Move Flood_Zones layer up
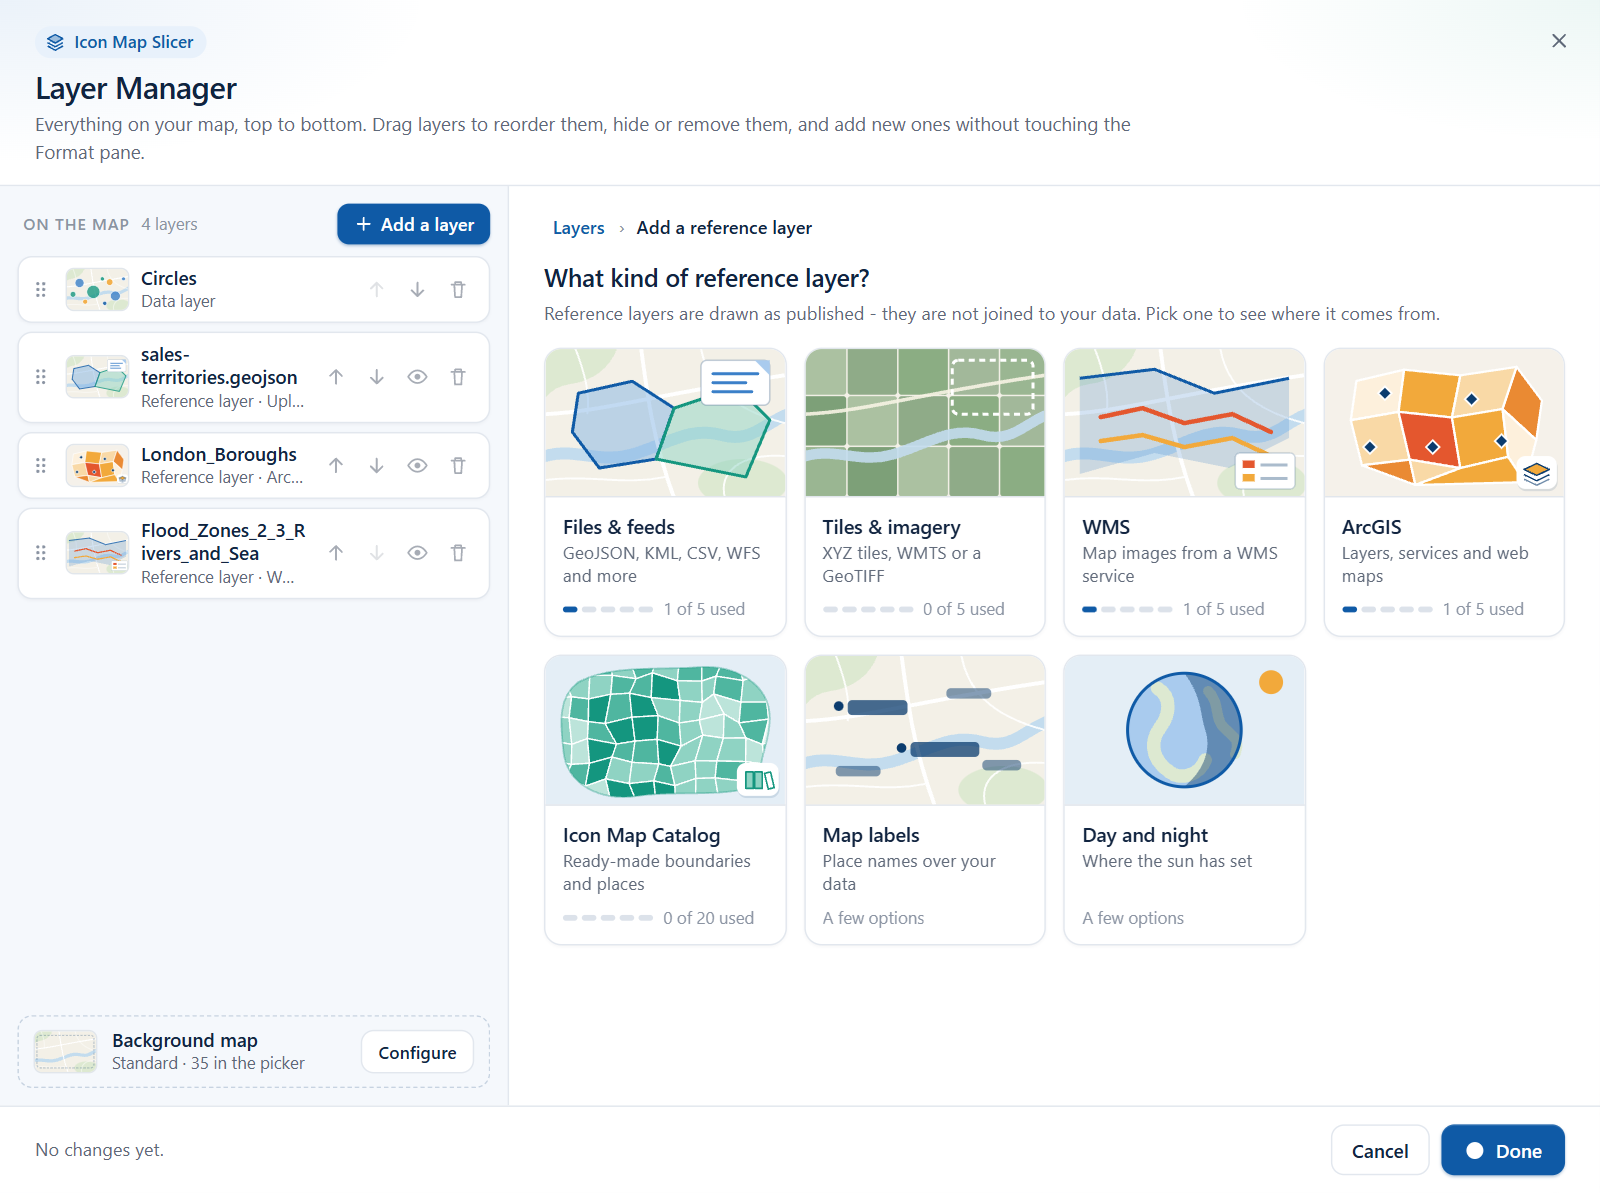This screenshot has width=1600, height=1193. (x=336, y=553)
